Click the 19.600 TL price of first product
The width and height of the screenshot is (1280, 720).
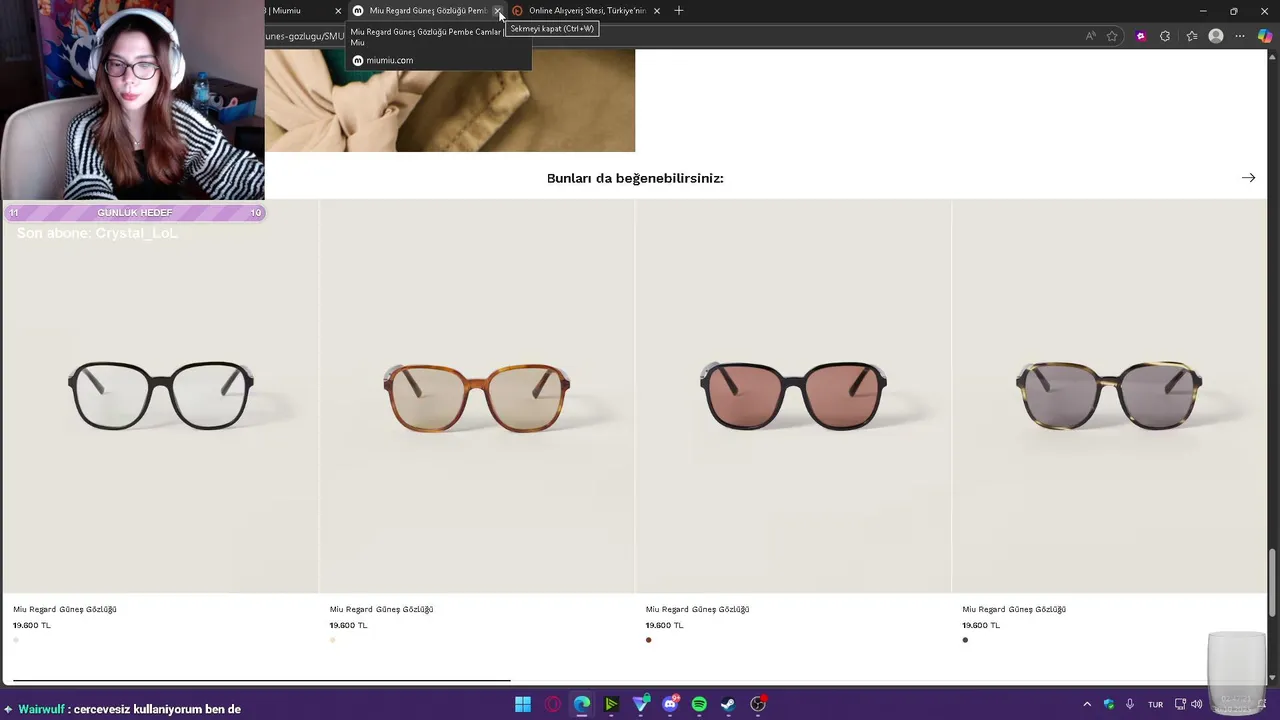coord(32,625)
